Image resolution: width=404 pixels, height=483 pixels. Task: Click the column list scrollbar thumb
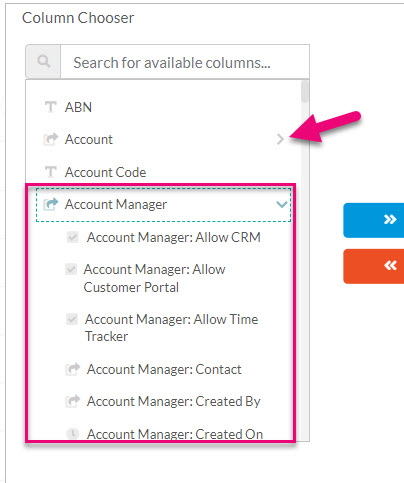coord(305,91)
